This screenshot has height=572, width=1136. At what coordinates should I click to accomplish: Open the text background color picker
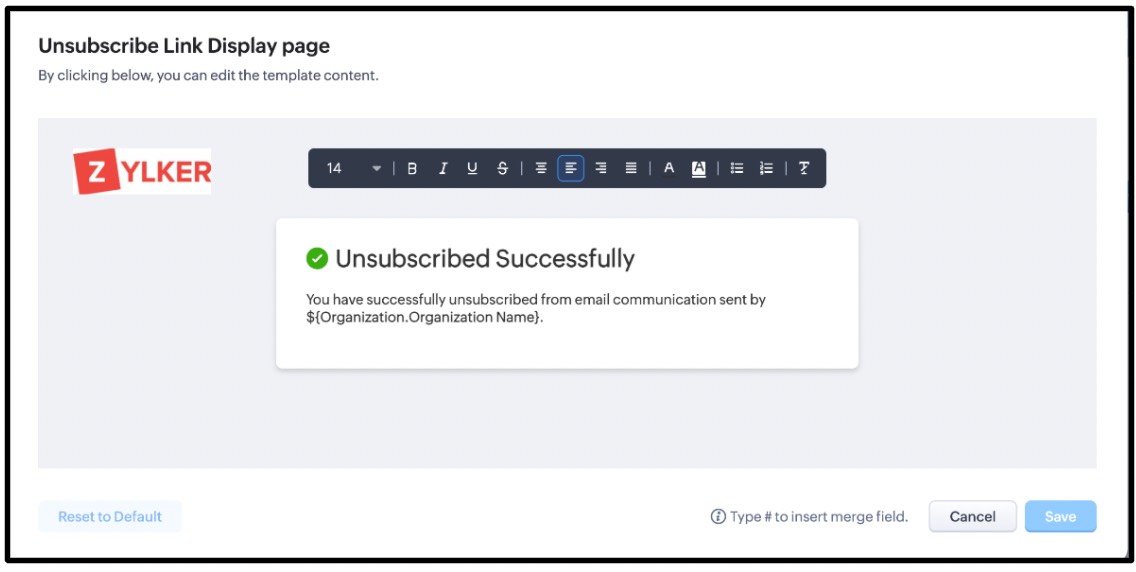click(699, 168)
